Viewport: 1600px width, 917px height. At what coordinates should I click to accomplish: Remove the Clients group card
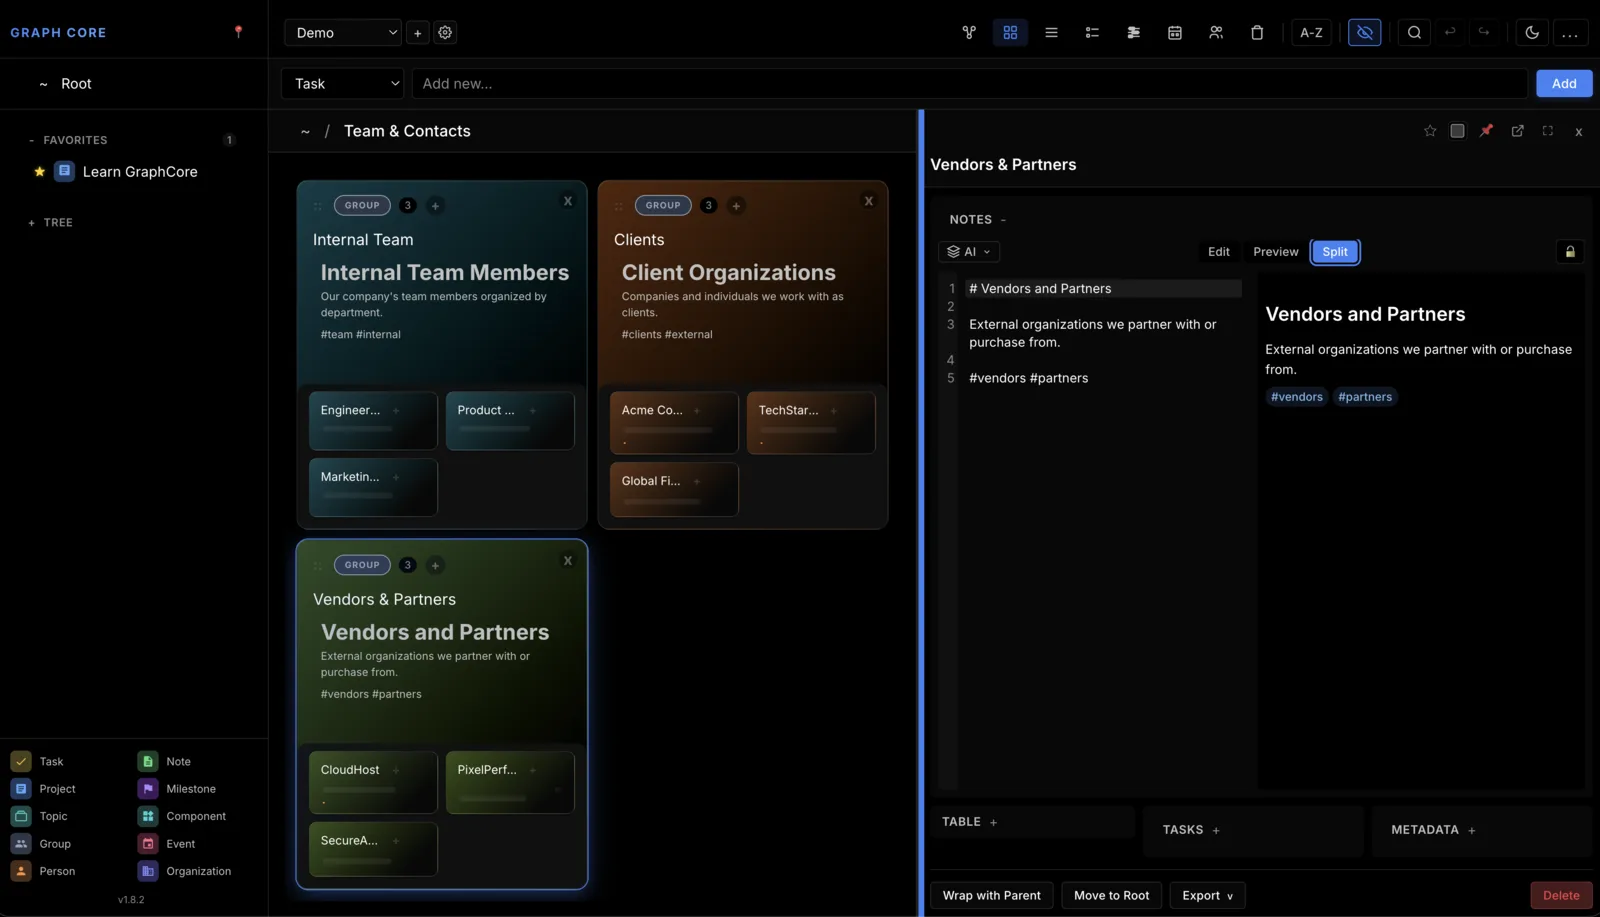tap(868, 201)
